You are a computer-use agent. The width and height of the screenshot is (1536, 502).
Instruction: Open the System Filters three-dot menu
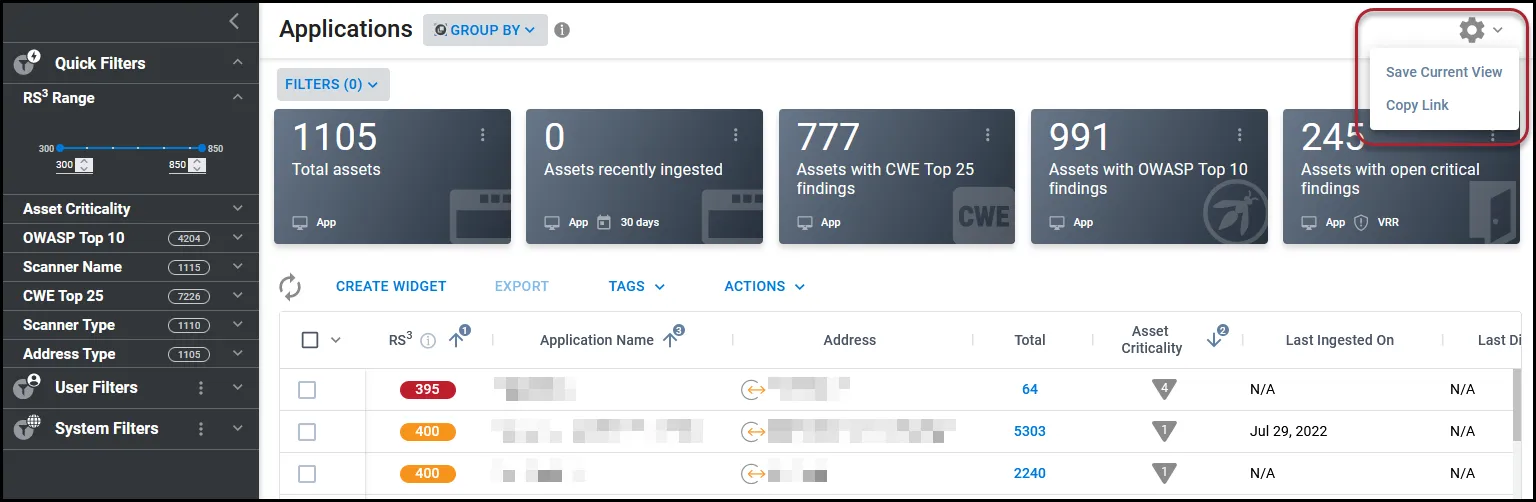coord(201,429)
